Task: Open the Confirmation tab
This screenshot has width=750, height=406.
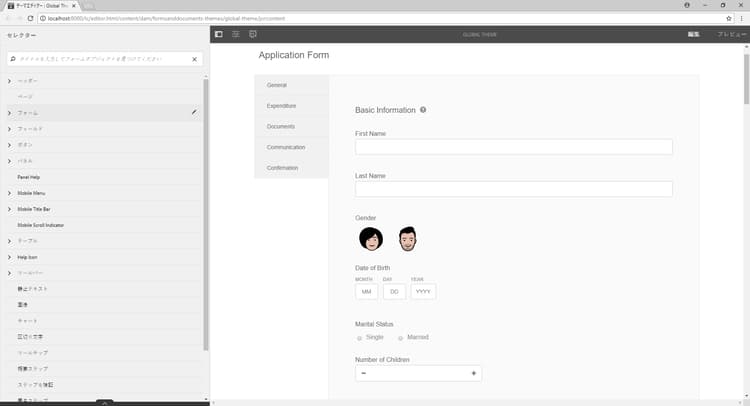Action: click(x=291, y=168)
